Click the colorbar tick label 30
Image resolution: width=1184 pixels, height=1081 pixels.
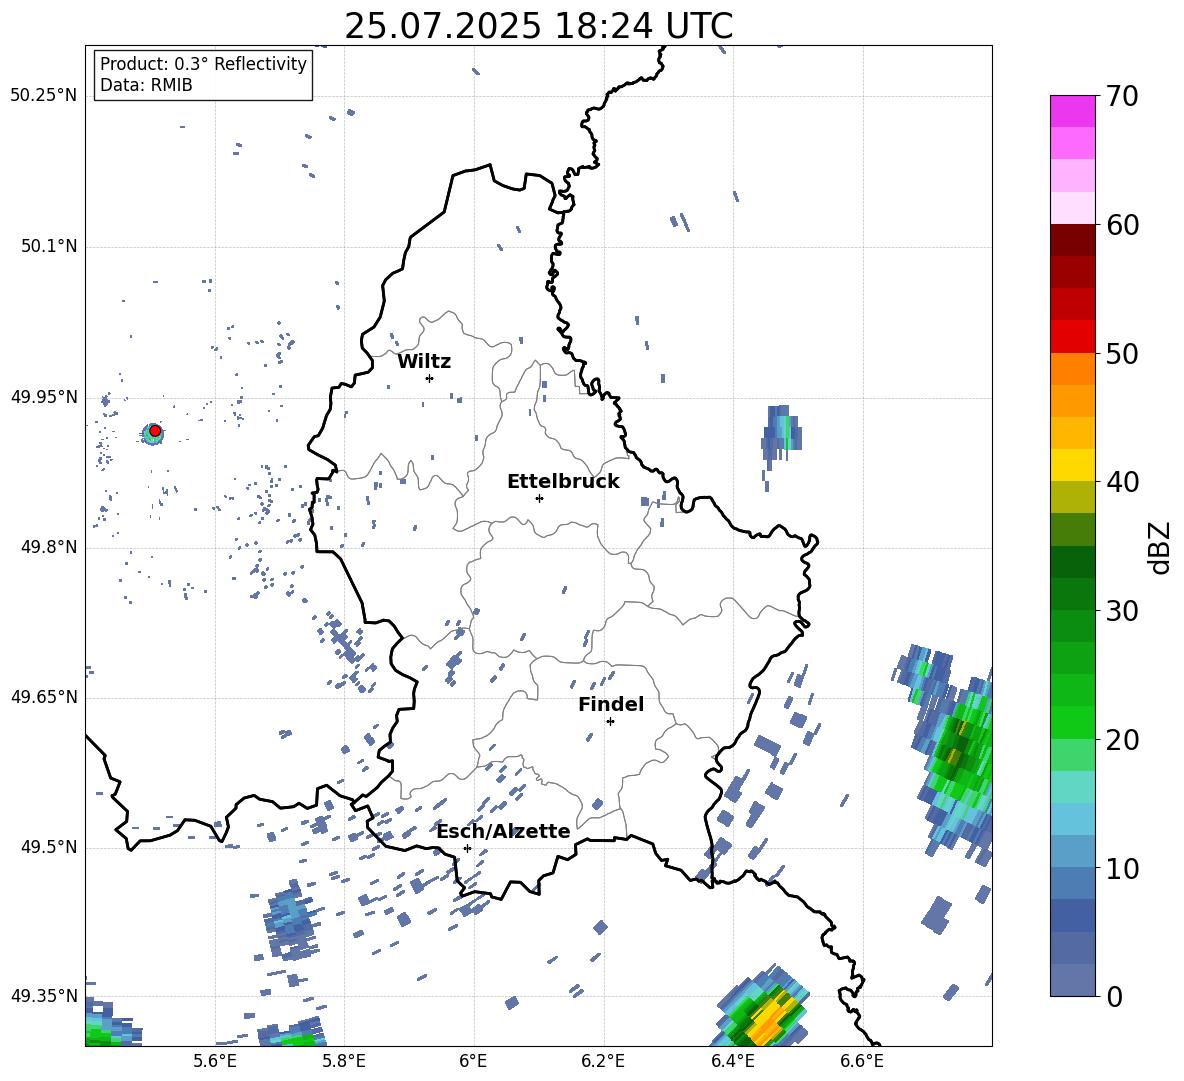[x=1122, y=611]
